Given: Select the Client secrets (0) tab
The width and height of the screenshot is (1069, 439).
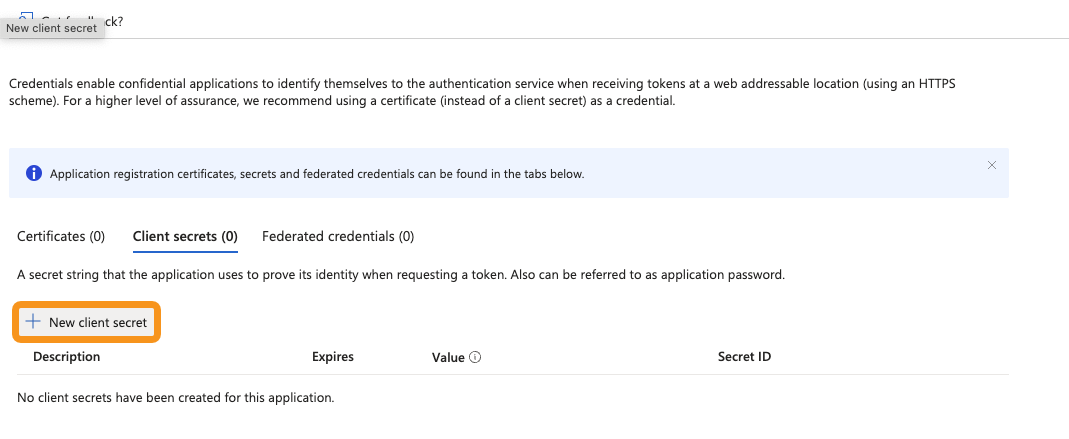Looking at the screenshot, I should pos(185,237).
